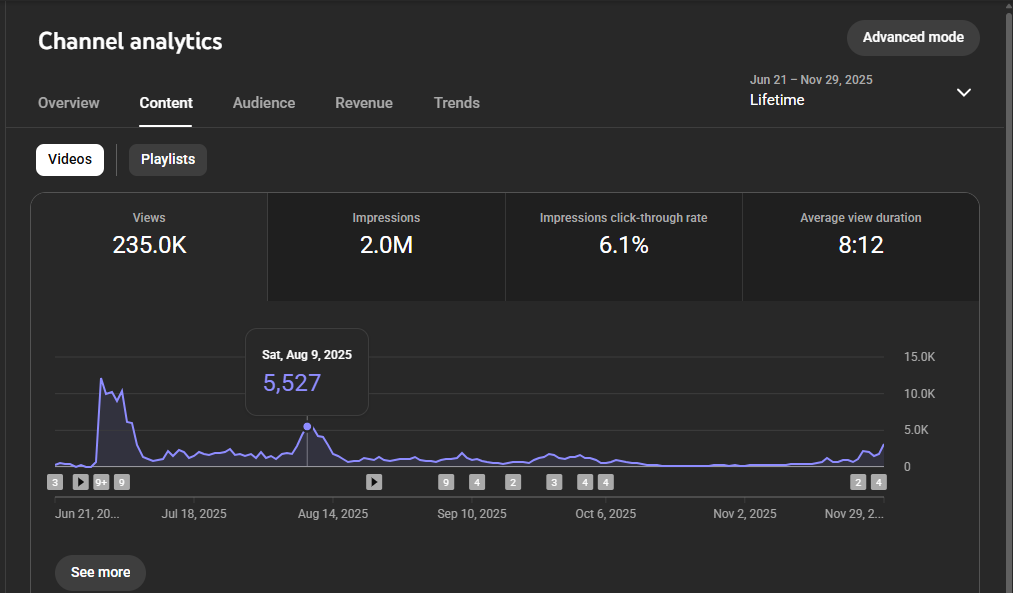Click the '3' marker at the Jun 21 start

(x=55, y=482)
